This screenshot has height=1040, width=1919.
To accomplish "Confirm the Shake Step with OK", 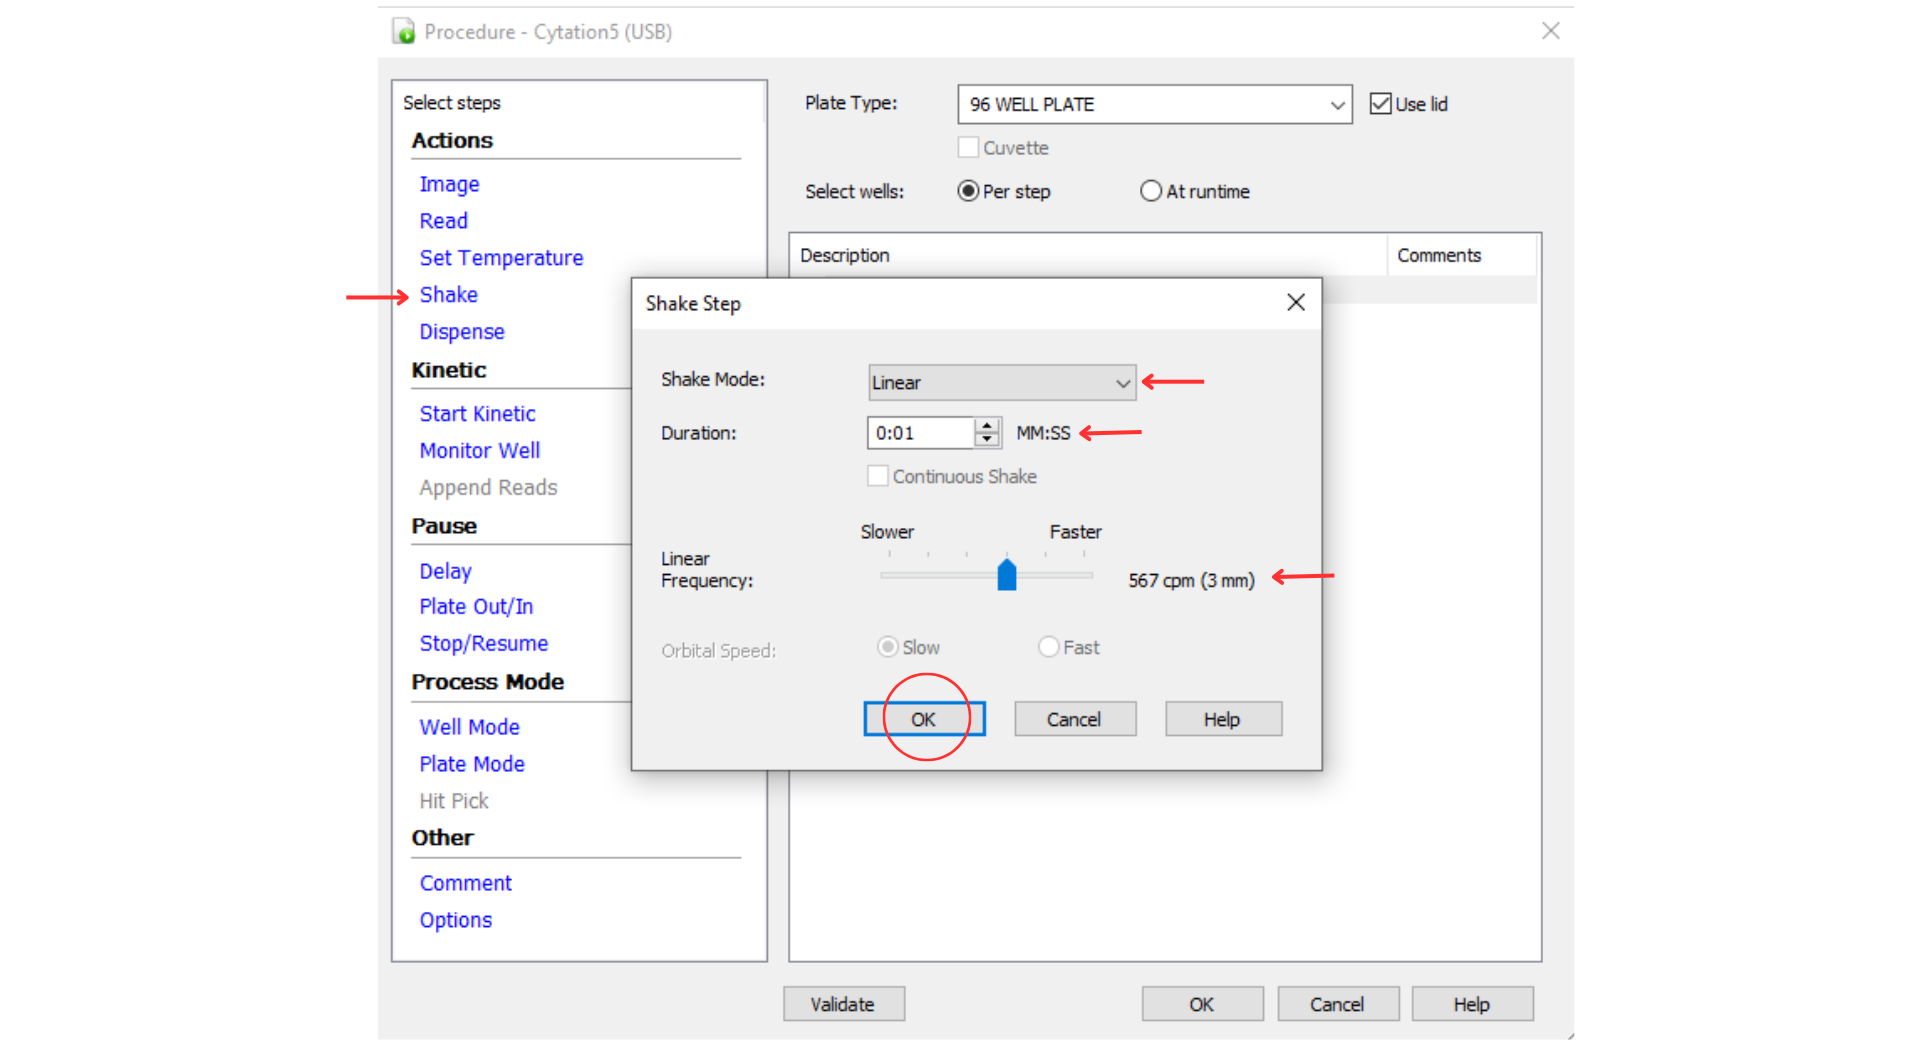I will coord(924,719).
